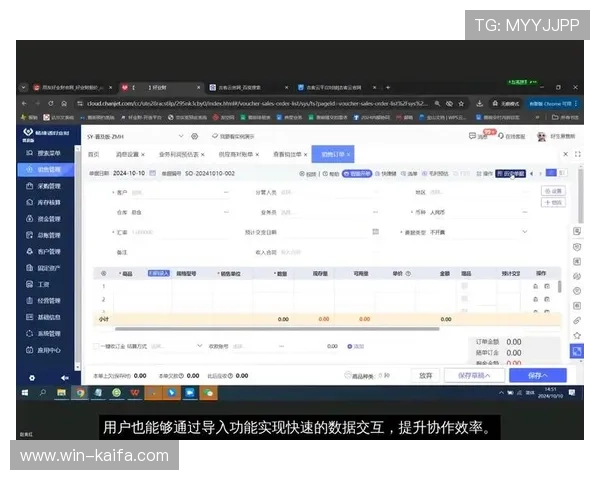Viewport: 600px width, 480px height.
Task: Open the Fixed assets (固定资产) sidebar item
Action: tap(43, 268)
